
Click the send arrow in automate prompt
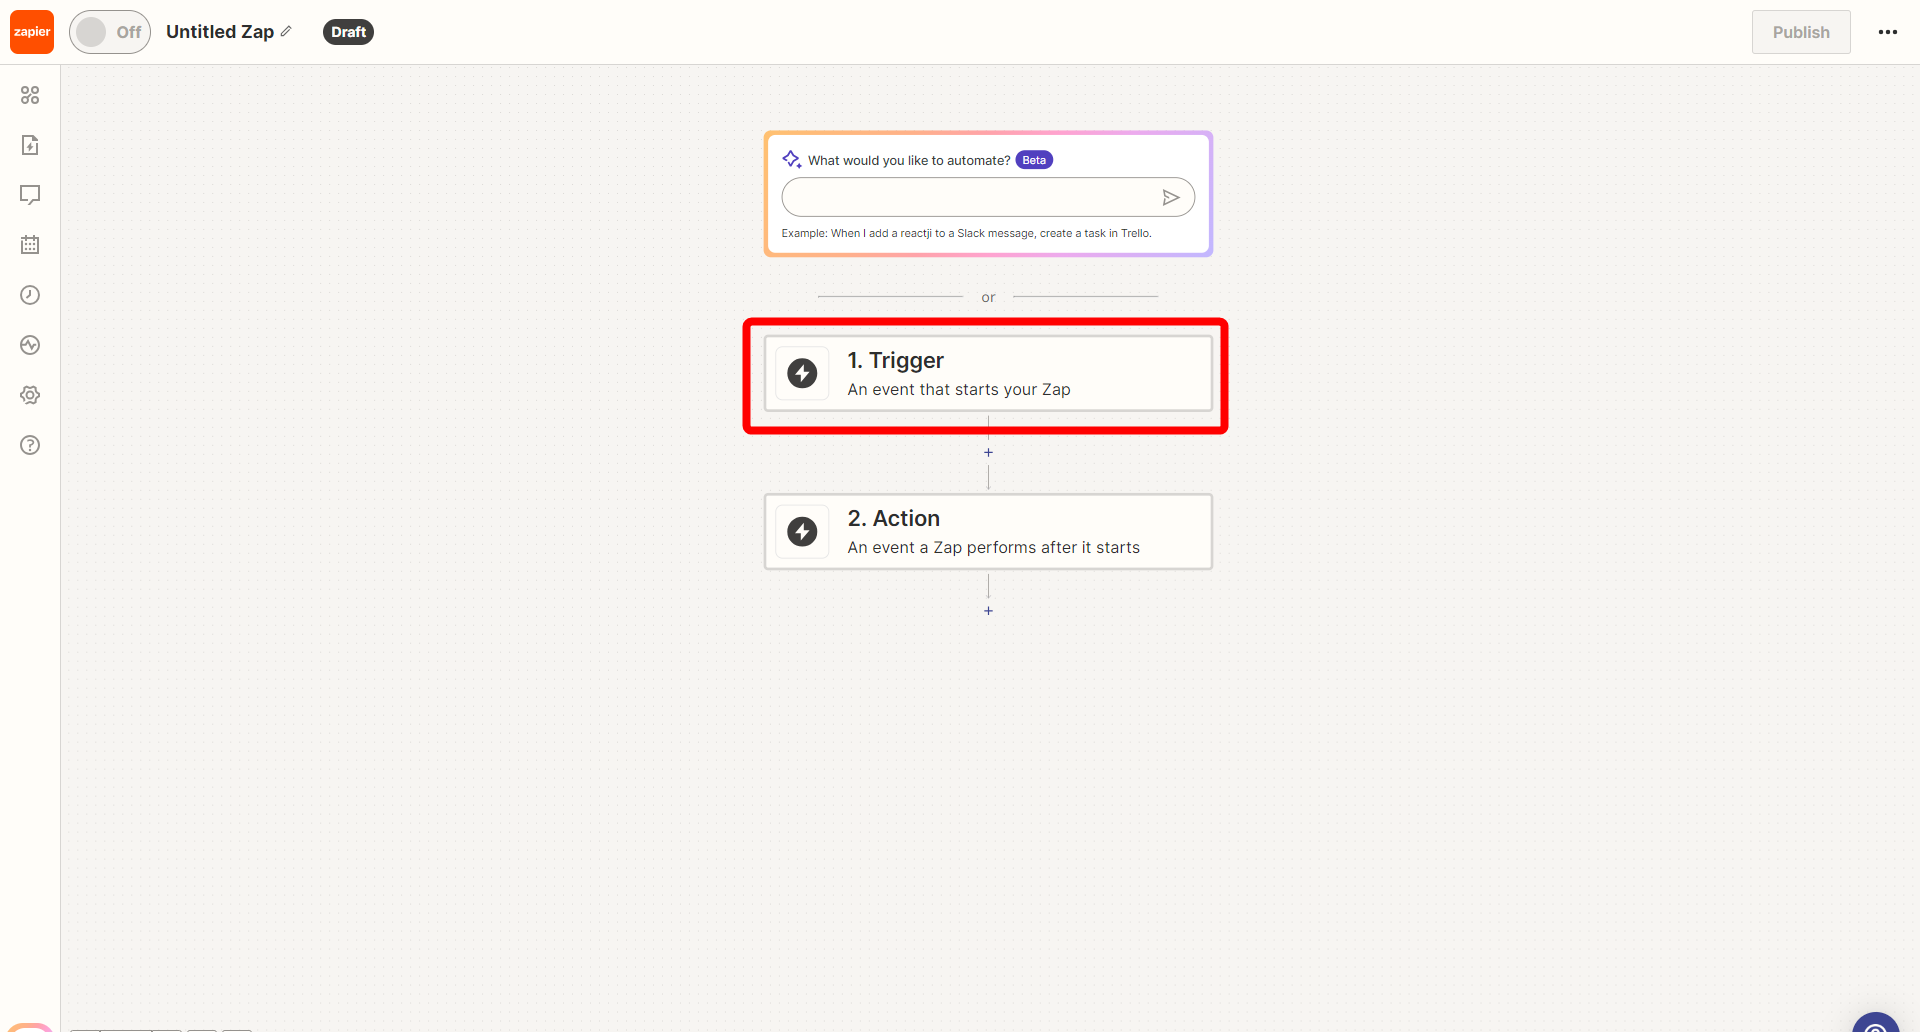1171,197
